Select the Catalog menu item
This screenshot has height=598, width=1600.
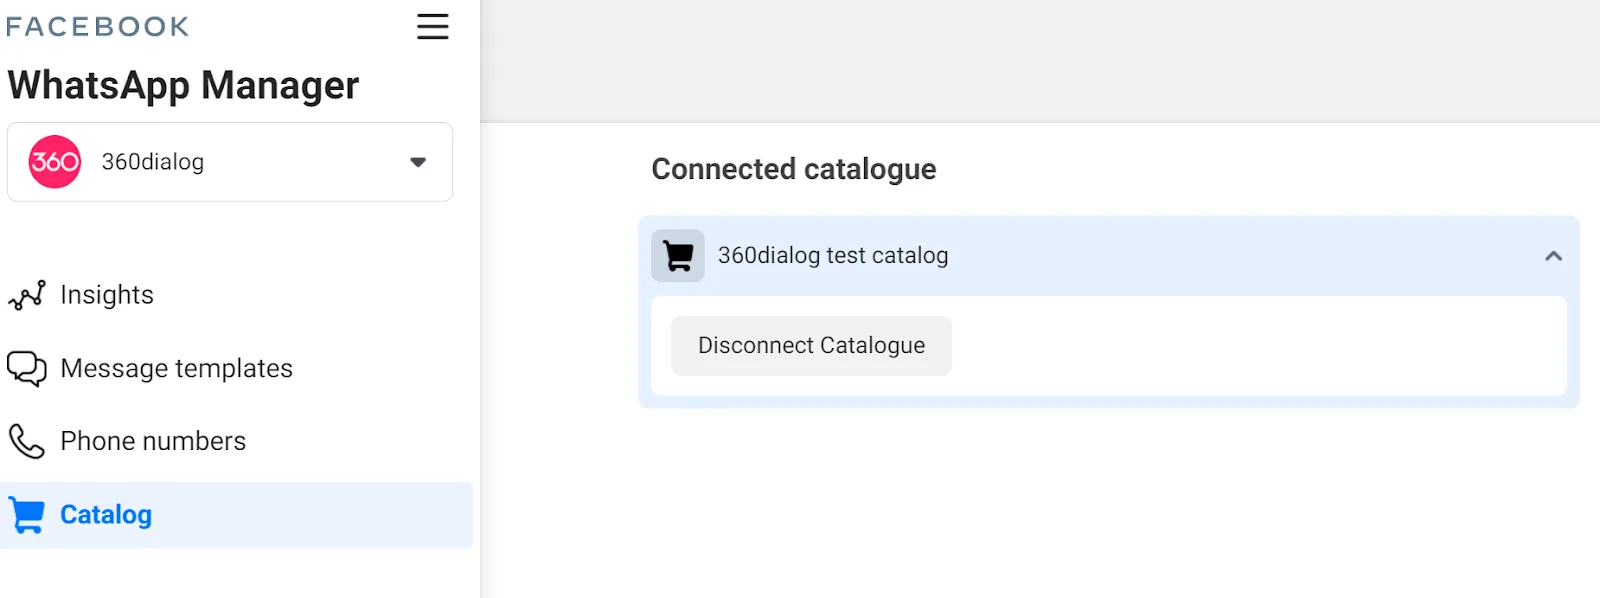[x=237, y=515]
